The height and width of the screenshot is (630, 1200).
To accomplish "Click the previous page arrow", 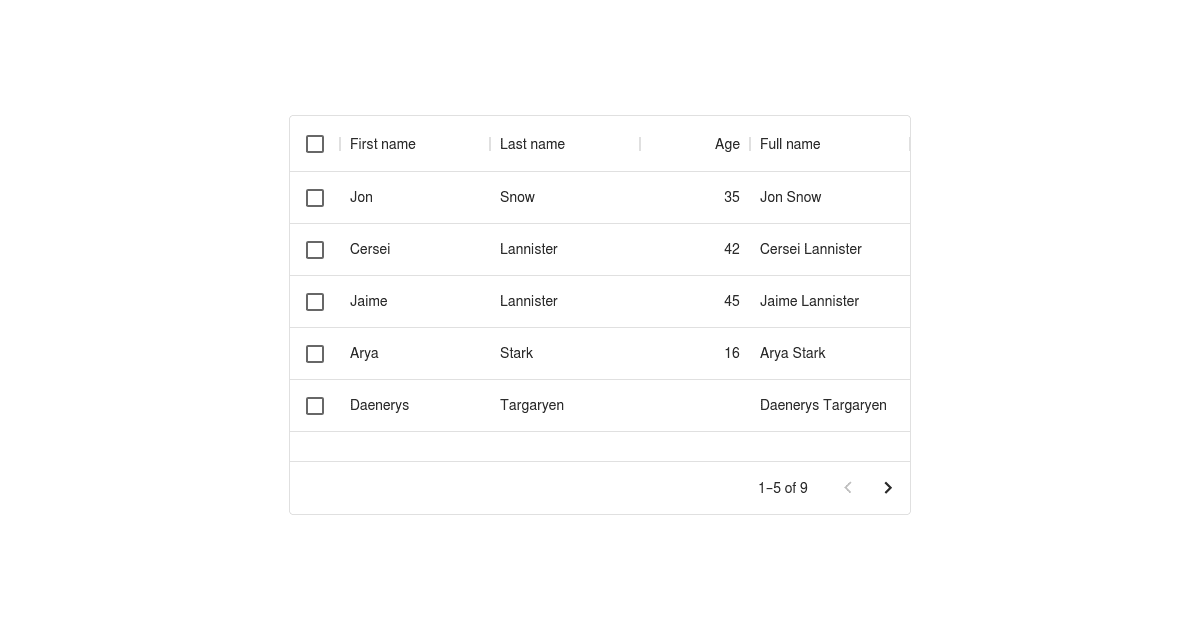I will 848,488.
